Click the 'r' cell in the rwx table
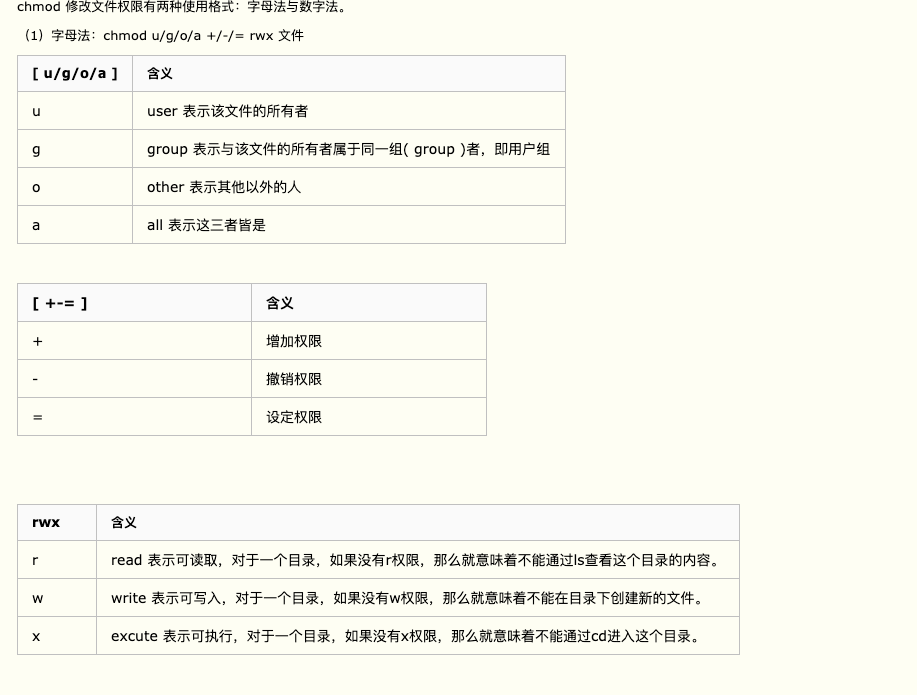 57,560
